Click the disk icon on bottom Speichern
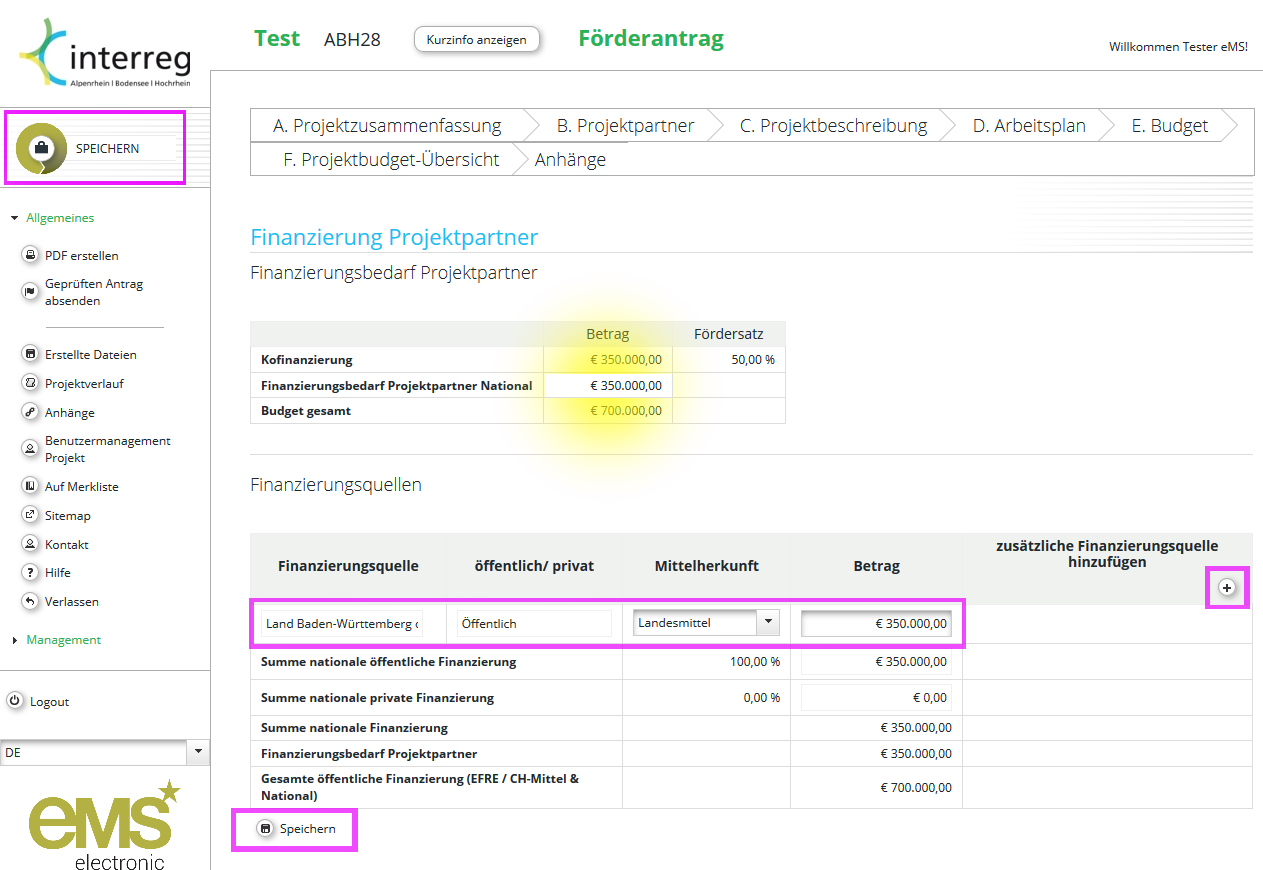Viewport: 1263px width, 870px height. point(265,829)
